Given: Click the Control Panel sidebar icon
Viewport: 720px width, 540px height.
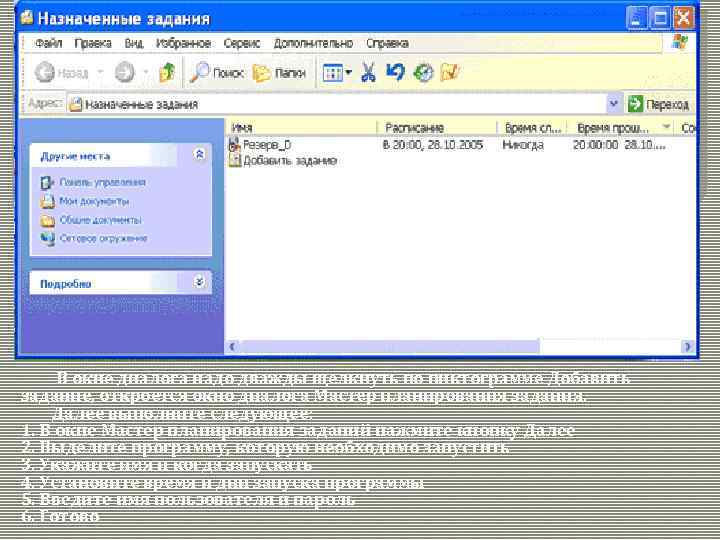Looking at the screenshot, I should (47, 183).
